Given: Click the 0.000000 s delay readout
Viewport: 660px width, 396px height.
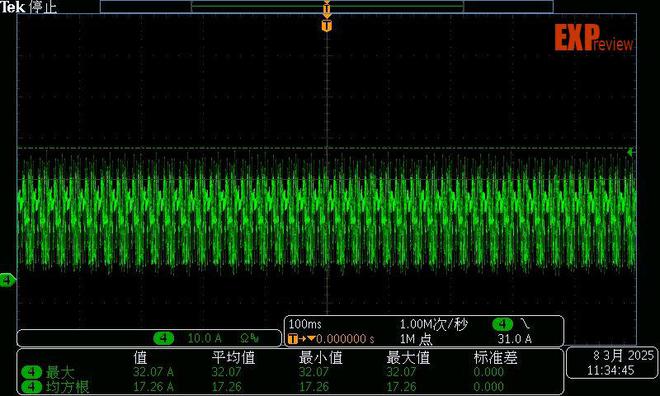Looking at the screenshot, I should pyautogui.click(x=345, y=339).
